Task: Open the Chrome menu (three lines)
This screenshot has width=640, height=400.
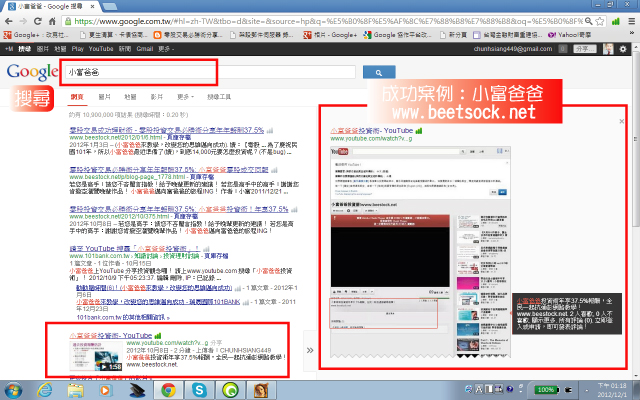Action: click(x=631, y=21)
